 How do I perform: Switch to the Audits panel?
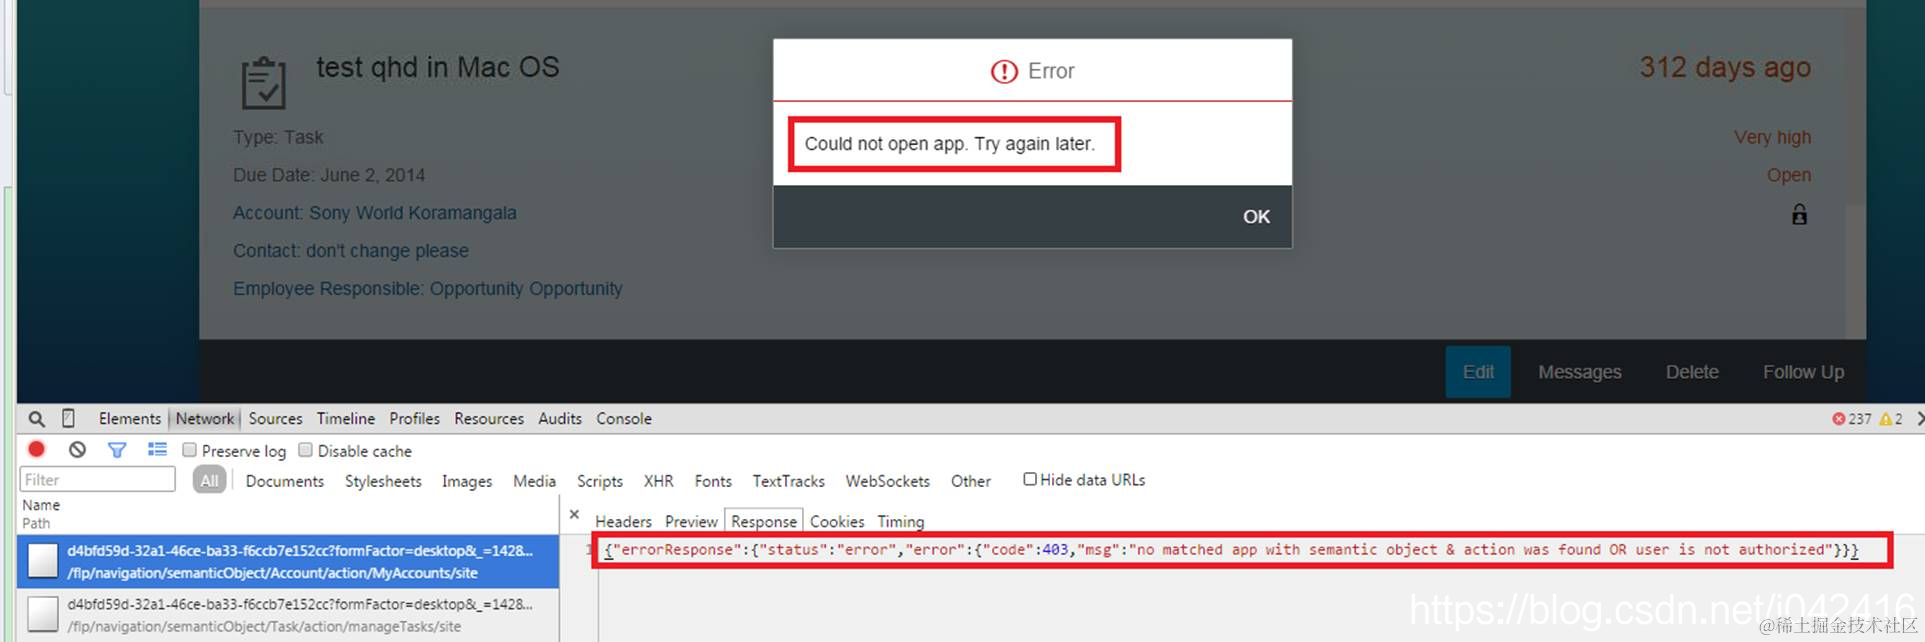(560, 419)
